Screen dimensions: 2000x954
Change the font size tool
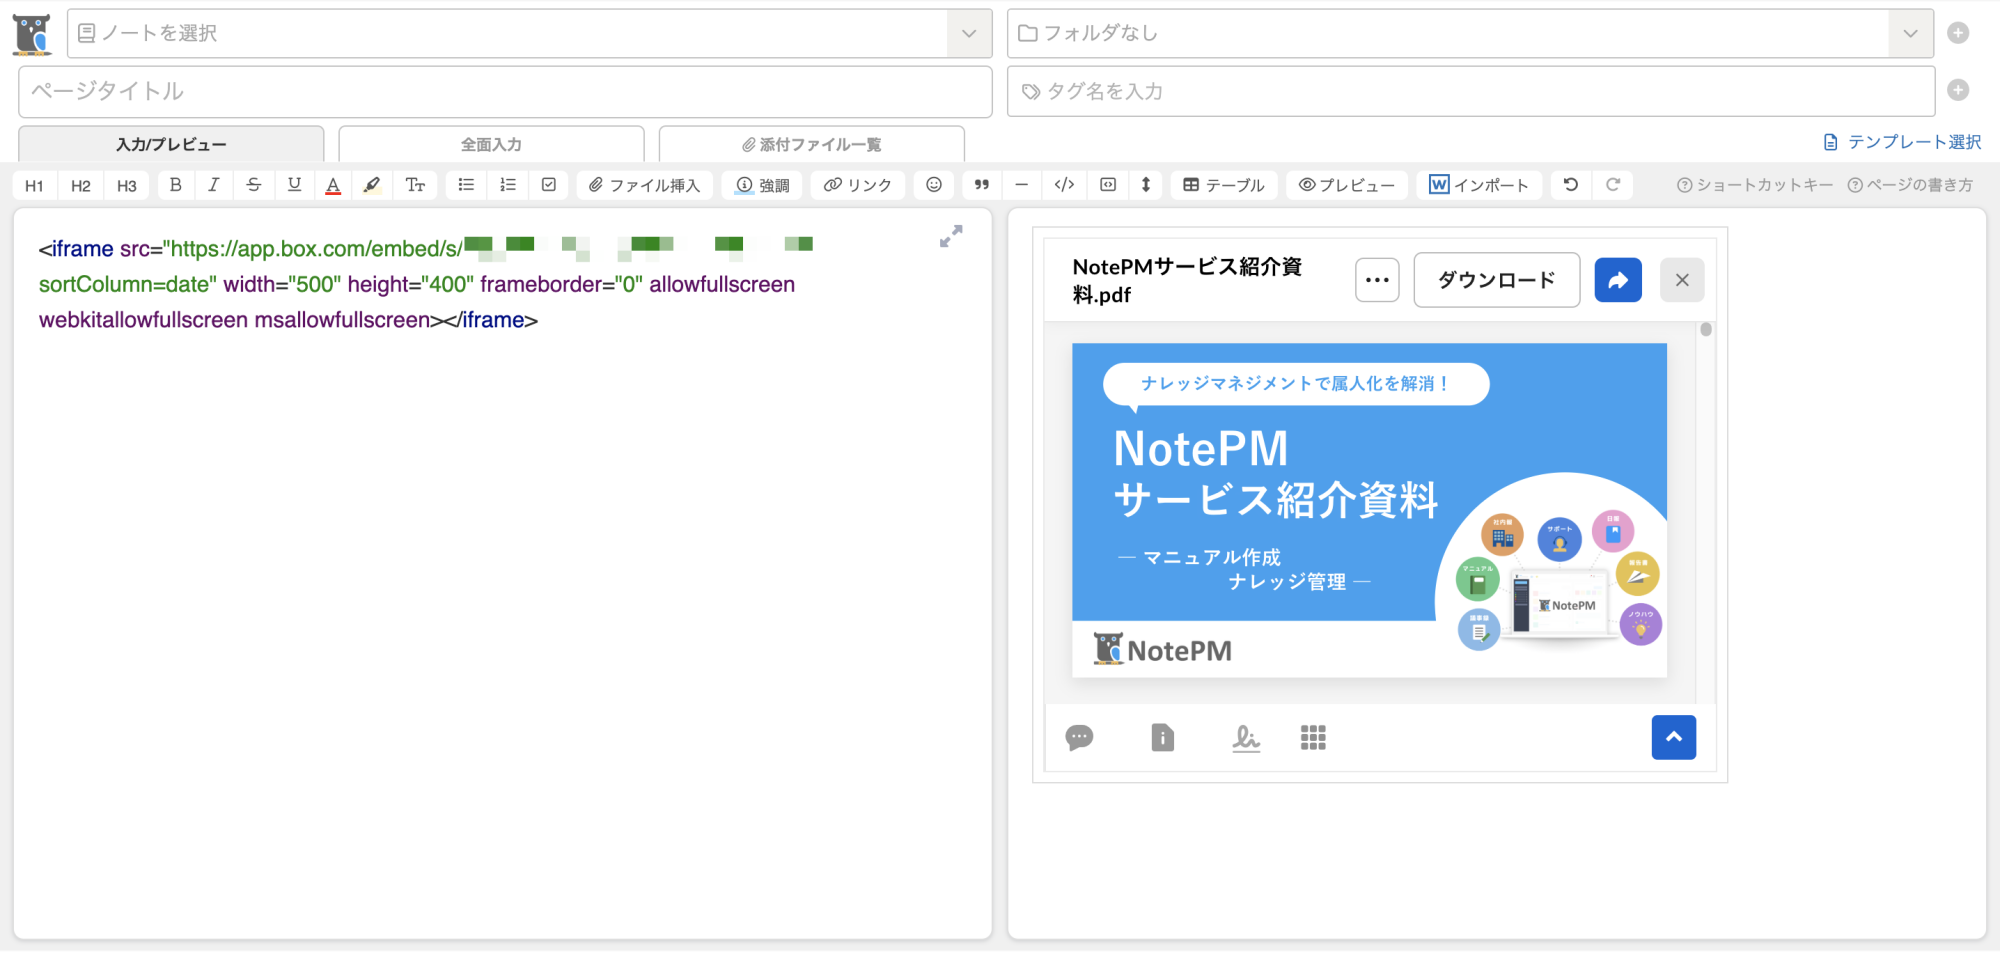[x=415, y=185]
